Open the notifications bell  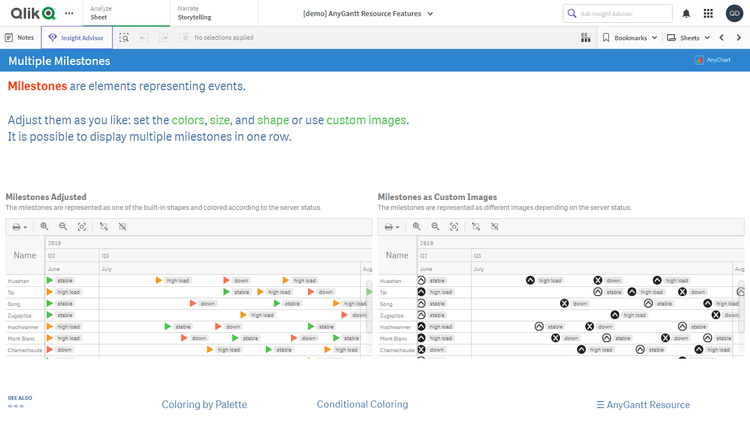(x=686, y=13)
